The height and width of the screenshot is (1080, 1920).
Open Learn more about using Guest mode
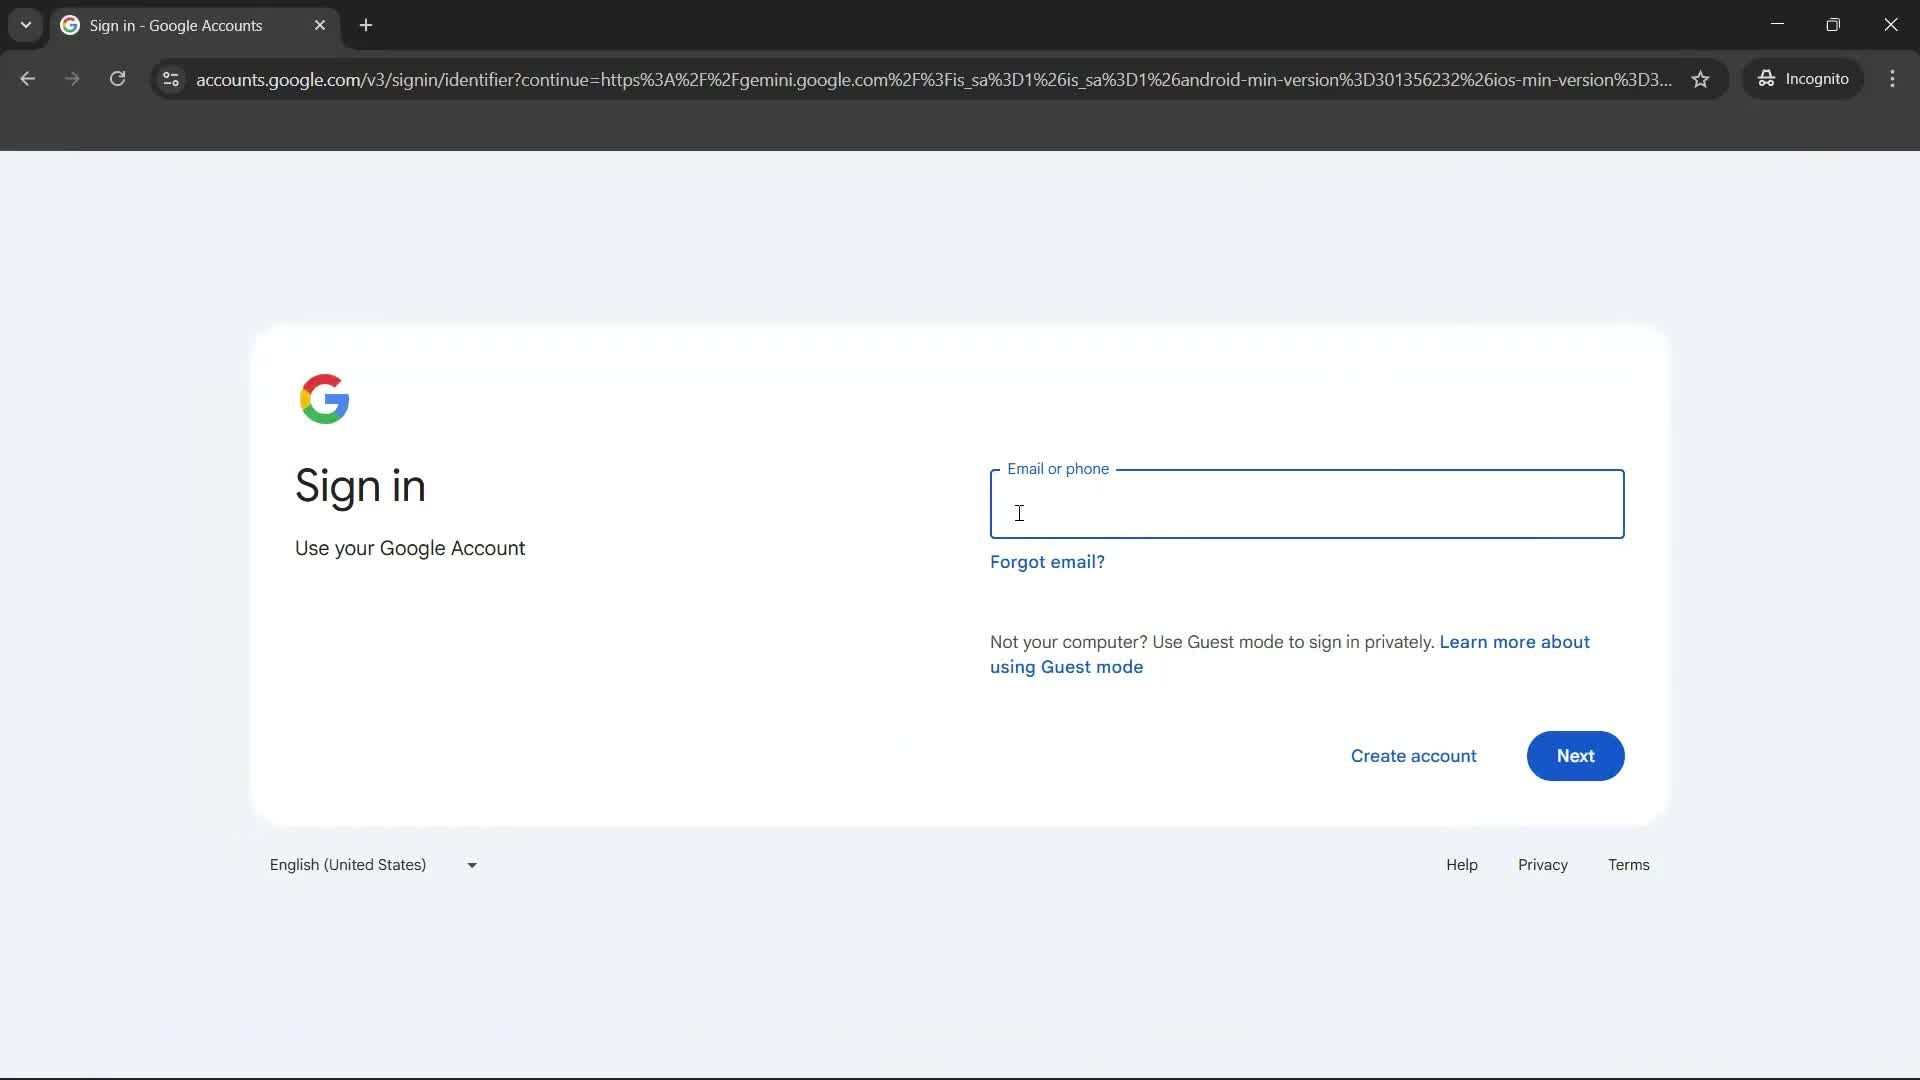click(x=1290, y=654)
